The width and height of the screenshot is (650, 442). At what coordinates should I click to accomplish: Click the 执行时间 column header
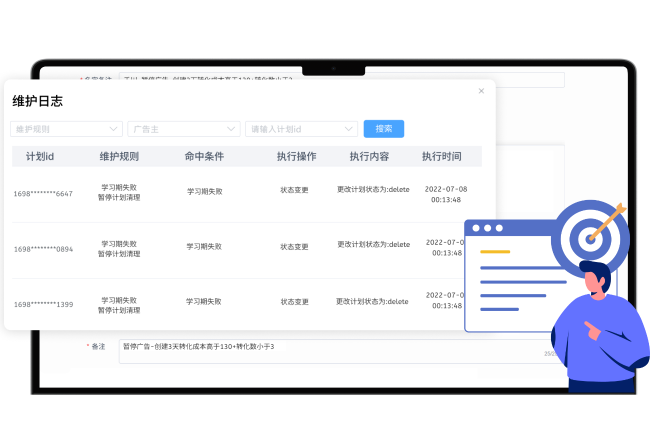click(441, 156)
